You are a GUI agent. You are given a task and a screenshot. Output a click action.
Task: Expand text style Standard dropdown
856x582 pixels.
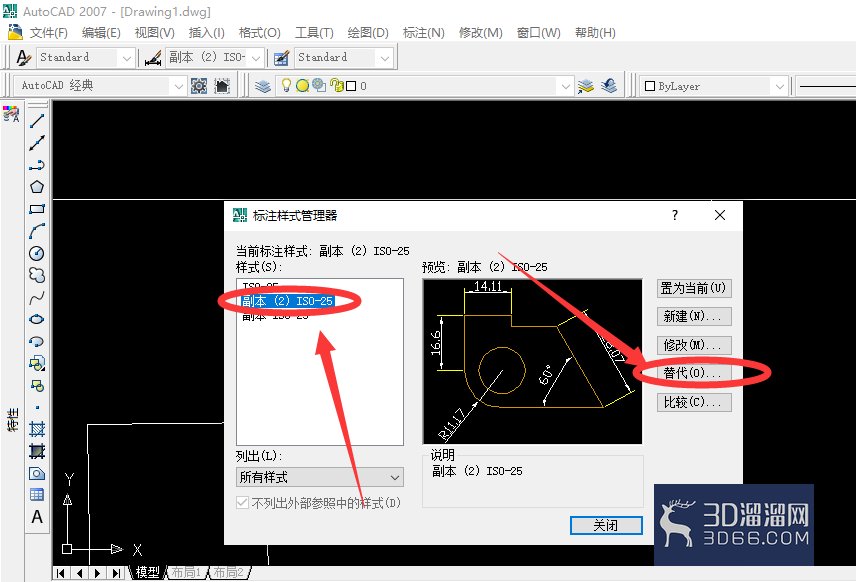tap(127, 57)
